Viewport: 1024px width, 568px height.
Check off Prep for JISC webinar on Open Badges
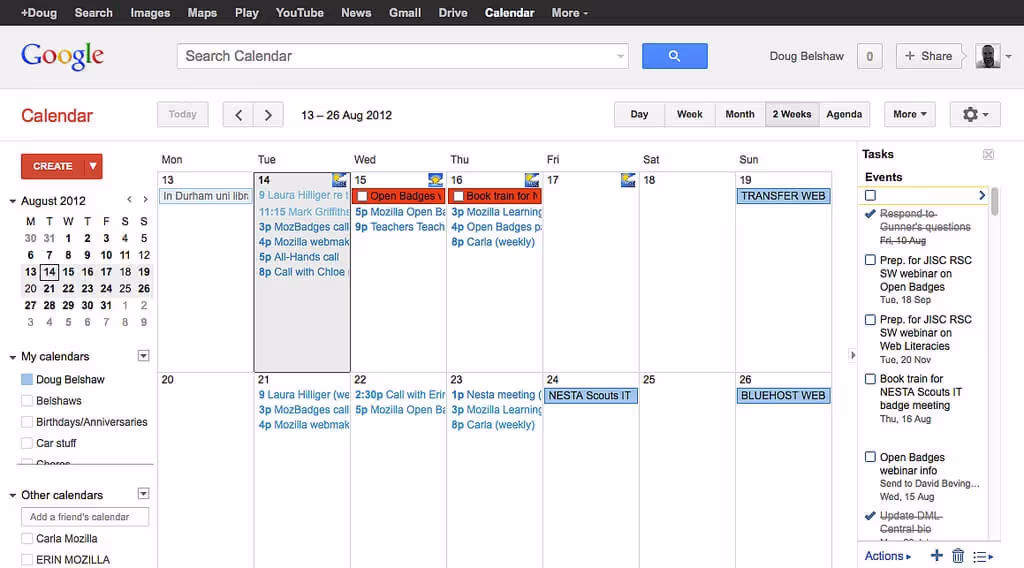pos(870,260)
